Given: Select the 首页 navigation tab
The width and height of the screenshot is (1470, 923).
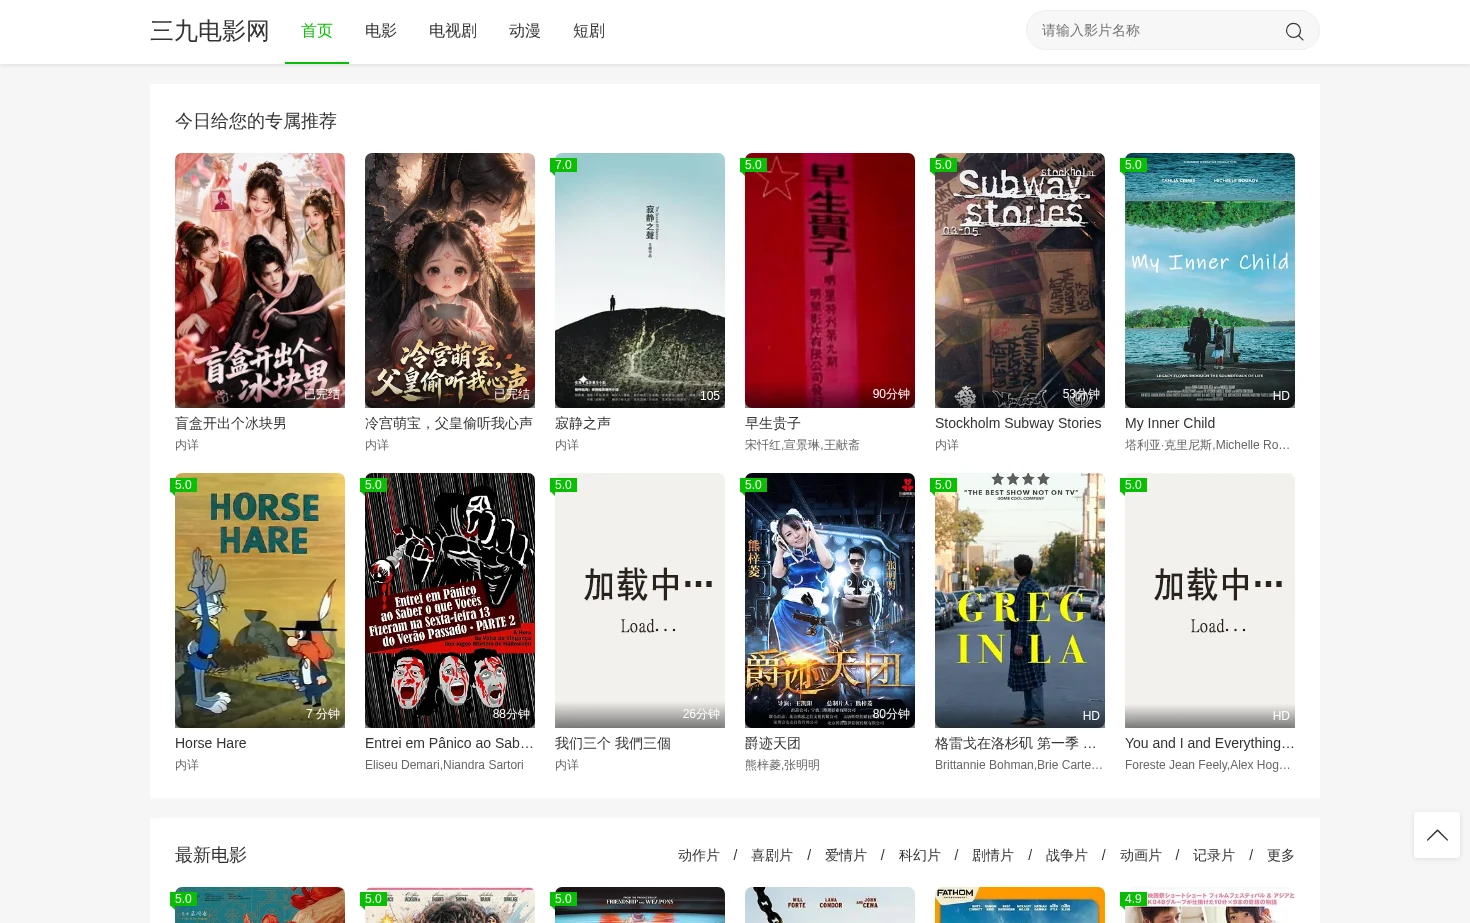Looking at the screenshot, I should [x=317, y=31].
